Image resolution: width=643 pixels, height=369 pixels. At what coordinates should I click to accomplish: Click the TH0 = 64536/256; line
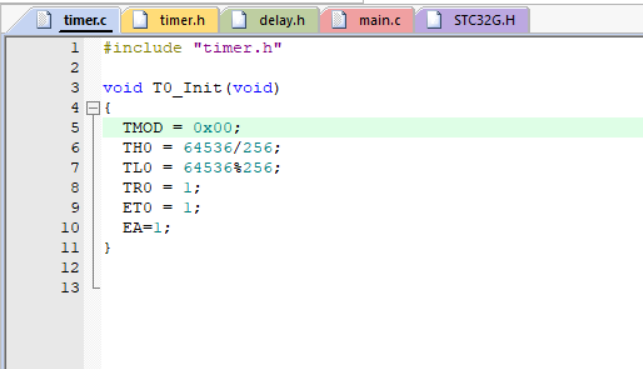(x=201, y=148)
